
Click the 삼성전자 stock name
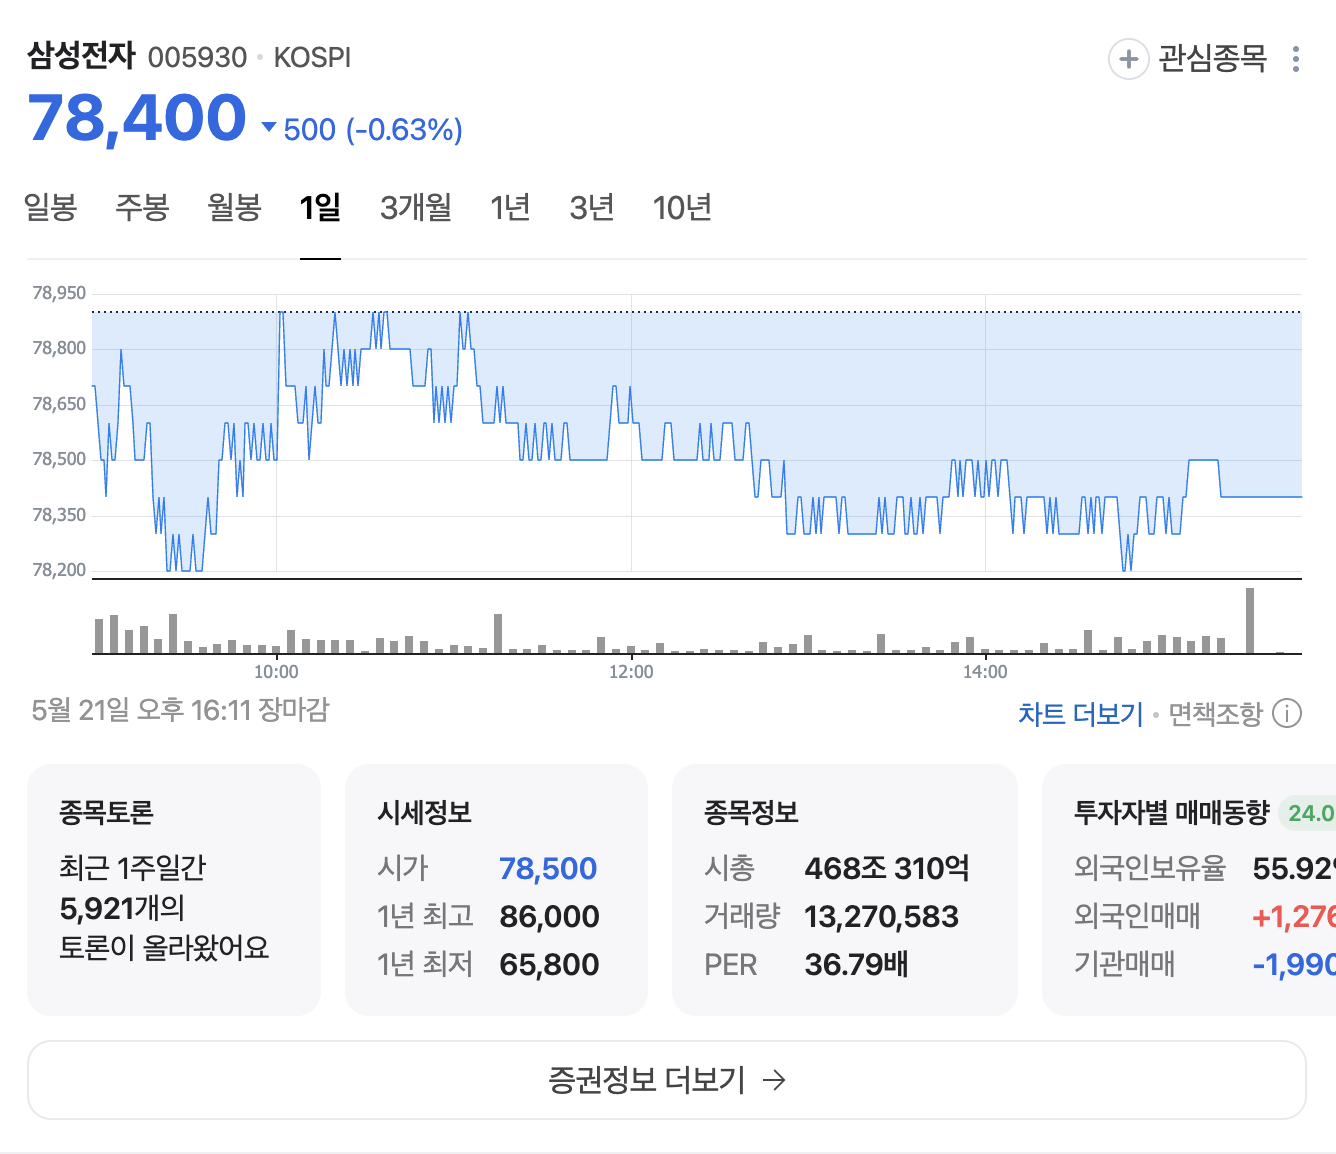[81, 56]
